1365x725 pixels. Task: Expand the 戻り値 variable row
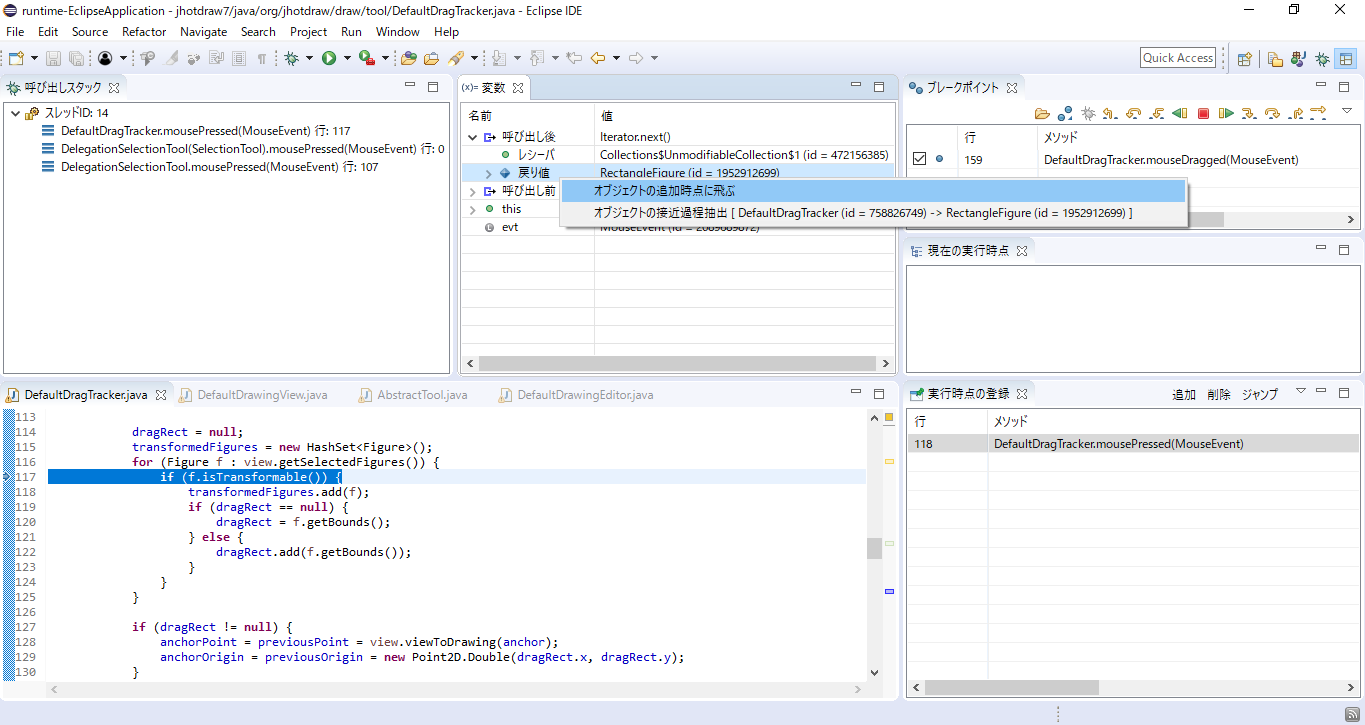click(x=488, y=173)
